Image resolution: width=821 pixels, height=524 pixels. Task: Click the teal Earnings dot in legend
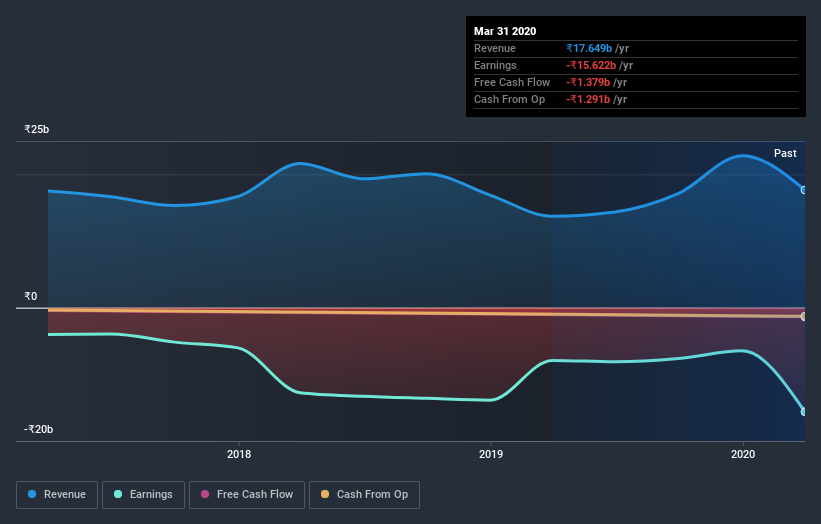point(118,494)
